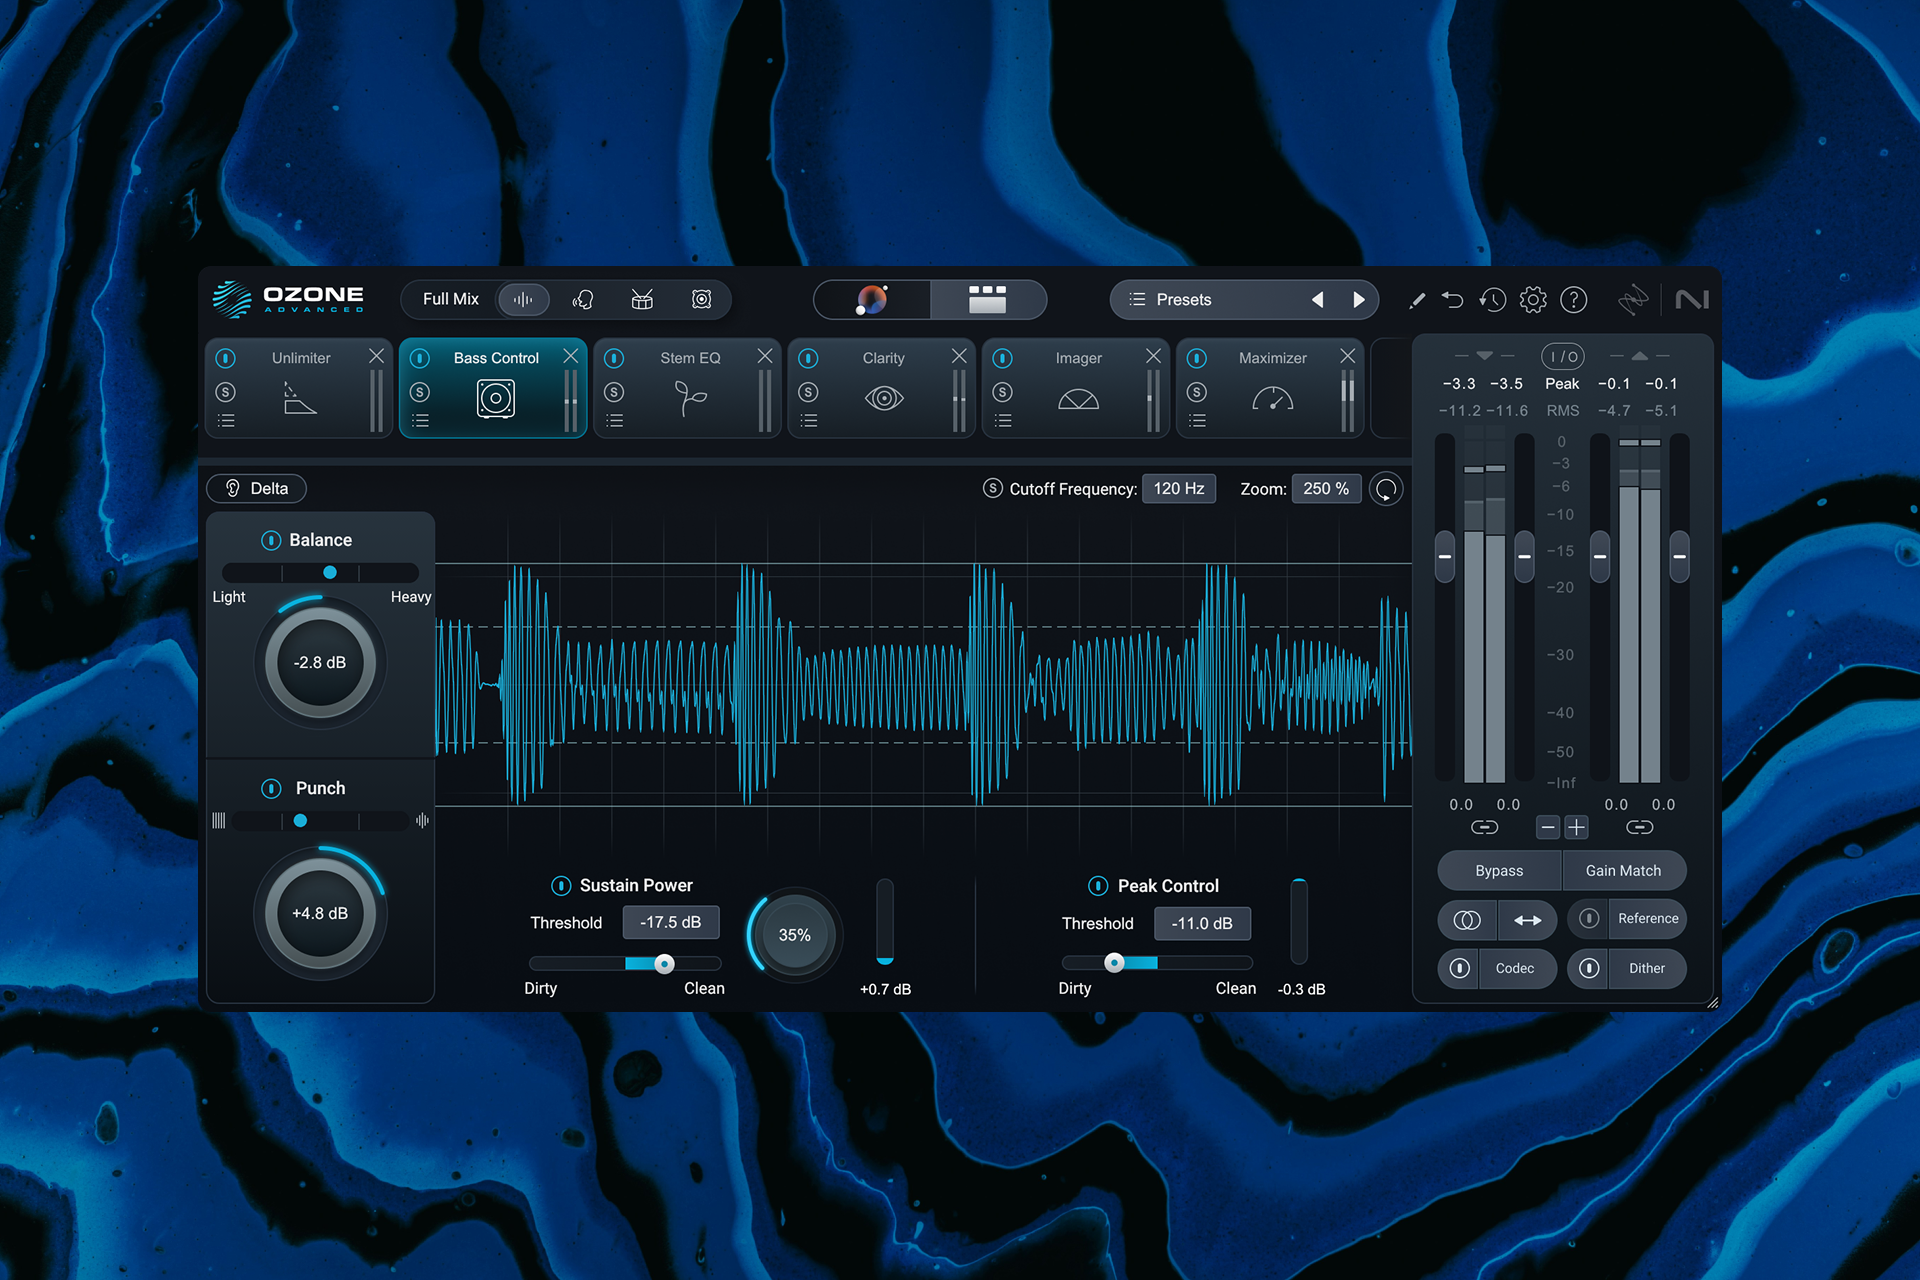Click the Sustain Power Dirty-Clean slider handle

pos(664,963)
